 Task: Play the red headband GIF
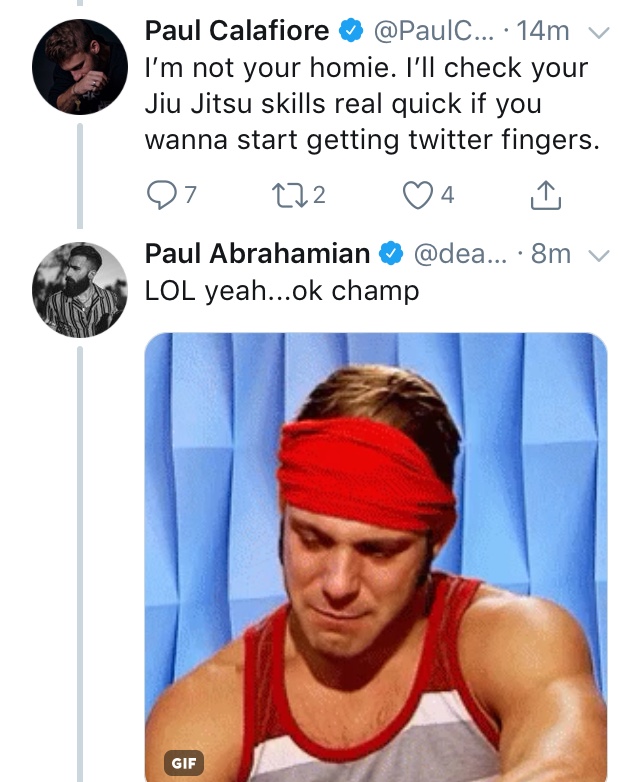tap(376, 557)
